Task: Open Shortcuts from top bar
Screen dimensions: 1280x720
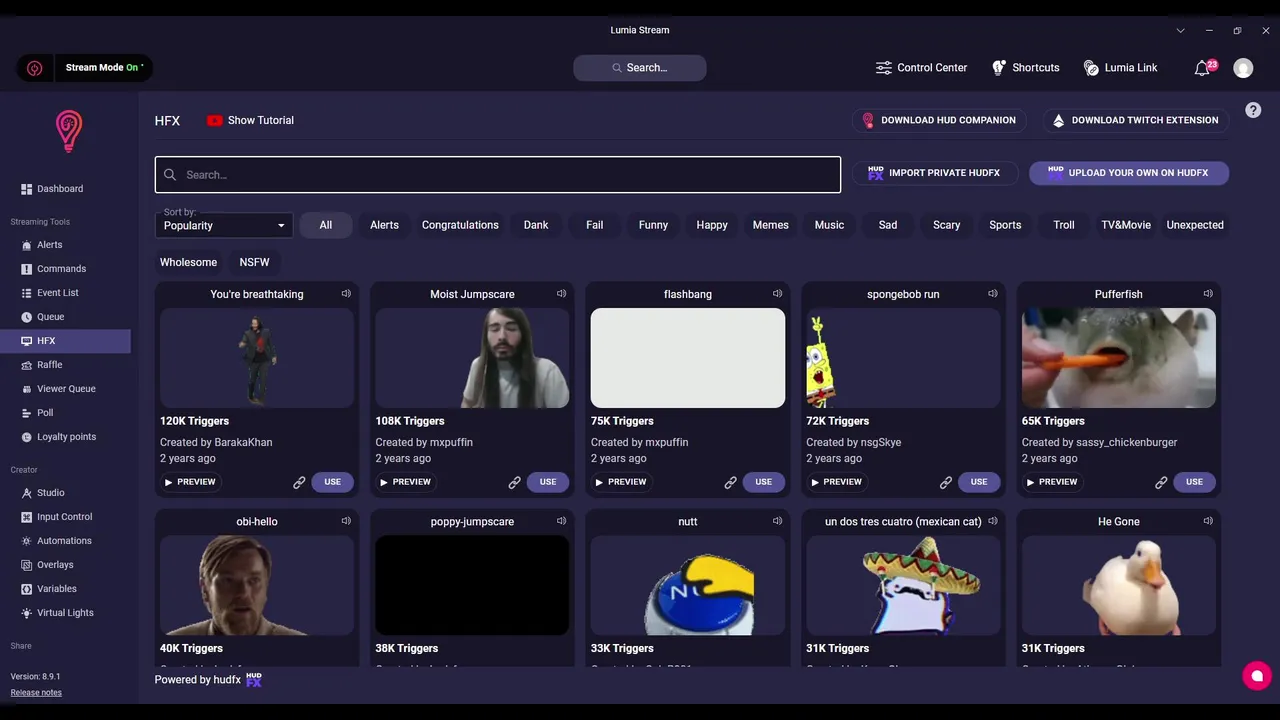Action: click(1025, 68)
